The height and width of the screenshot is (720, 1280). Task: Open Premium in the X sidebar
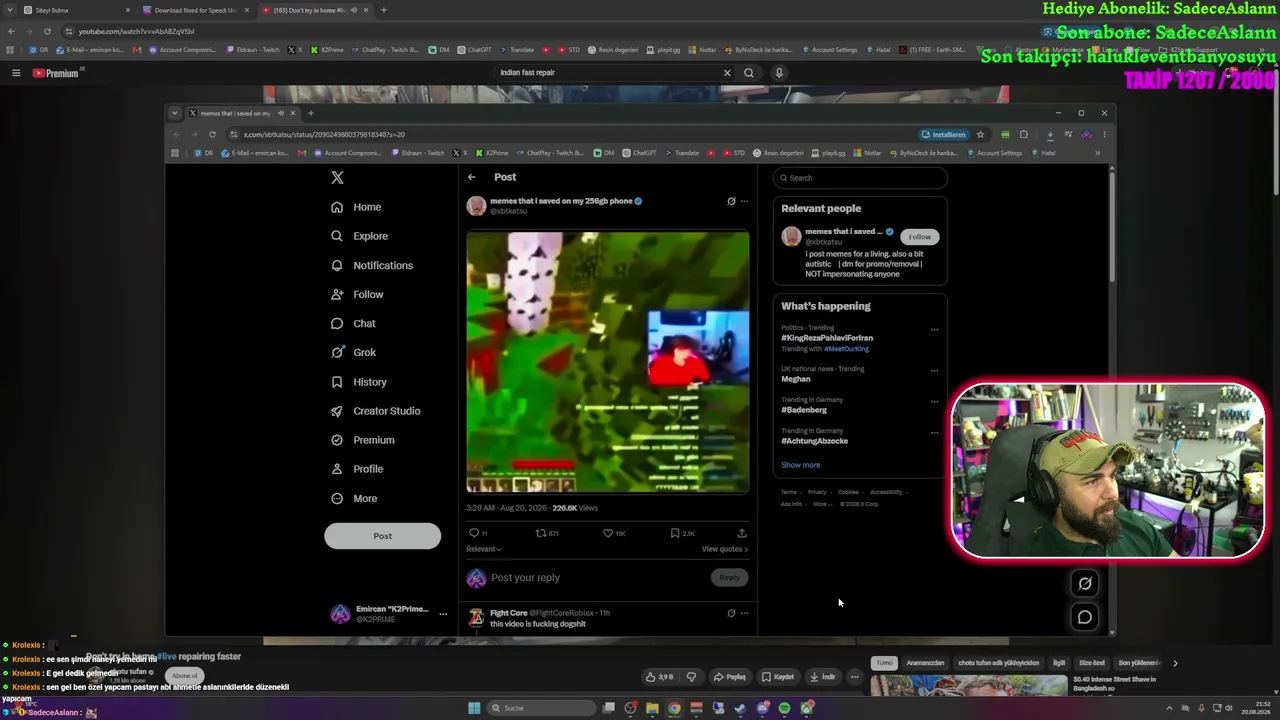tap(362, 440)
